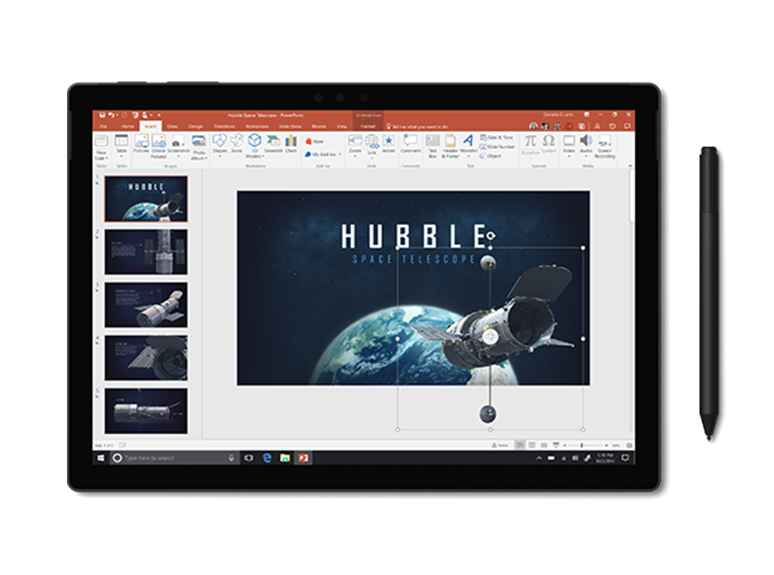Switch to the Draw tab
This screenshot has height=575, width=774.
[172, 126]
